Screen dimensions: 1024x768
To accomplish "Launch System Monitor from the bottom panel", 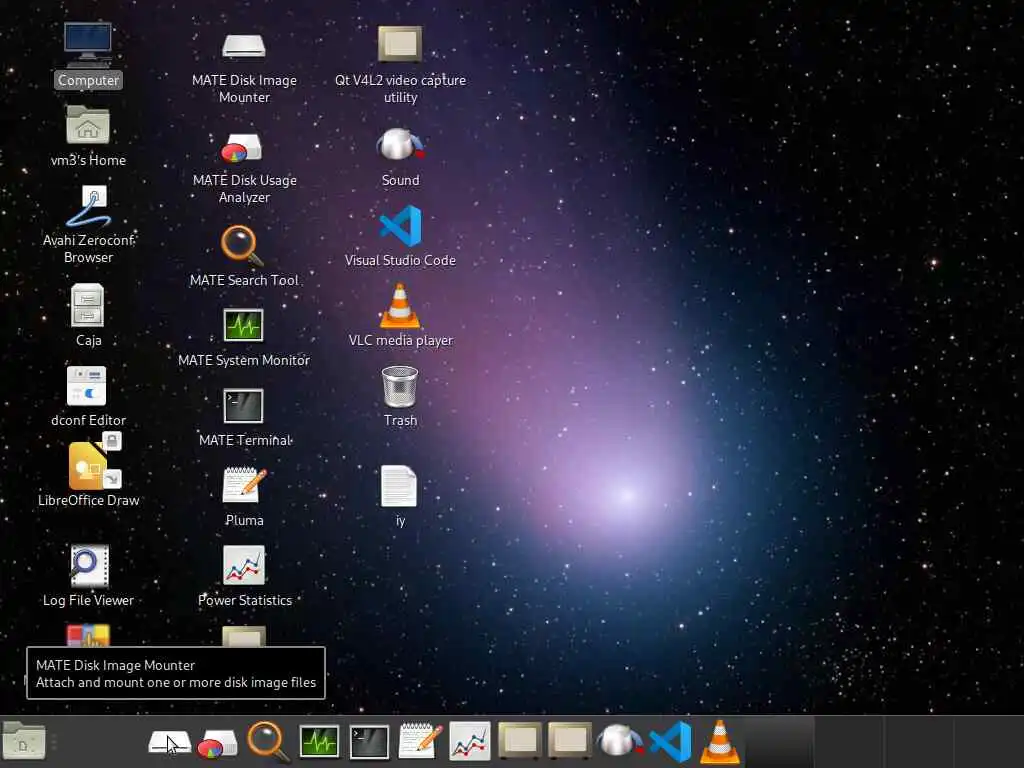I will (x=319, y=742).
